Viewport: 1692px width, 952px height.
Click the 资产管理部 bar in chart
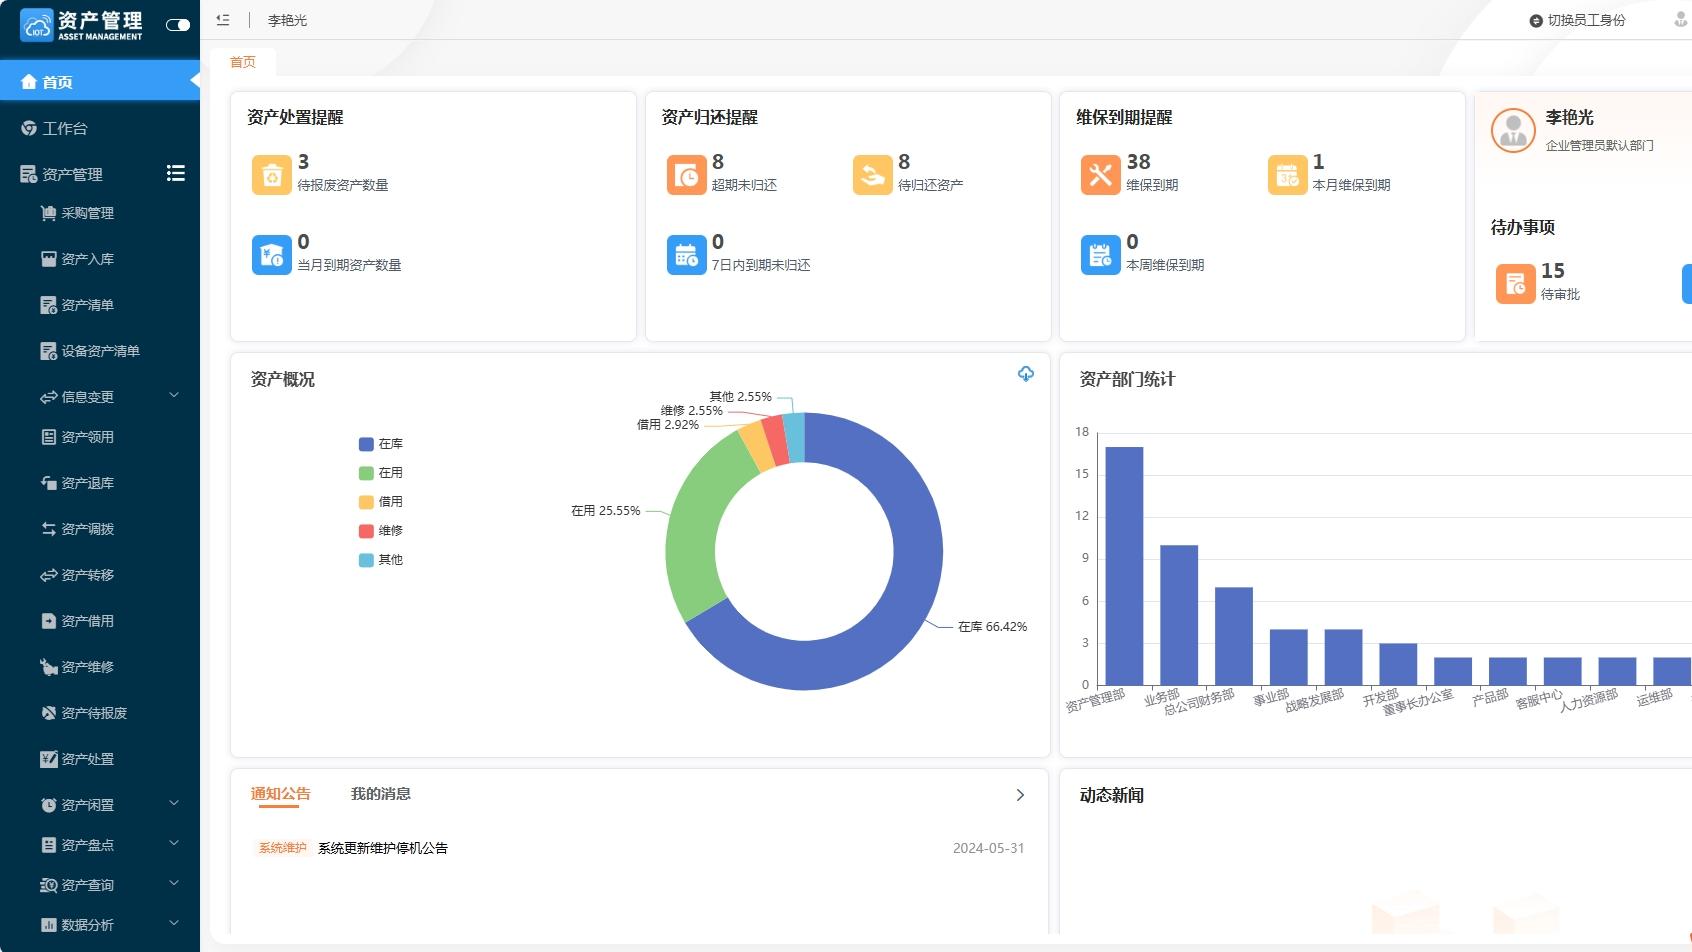[1124, 566]
